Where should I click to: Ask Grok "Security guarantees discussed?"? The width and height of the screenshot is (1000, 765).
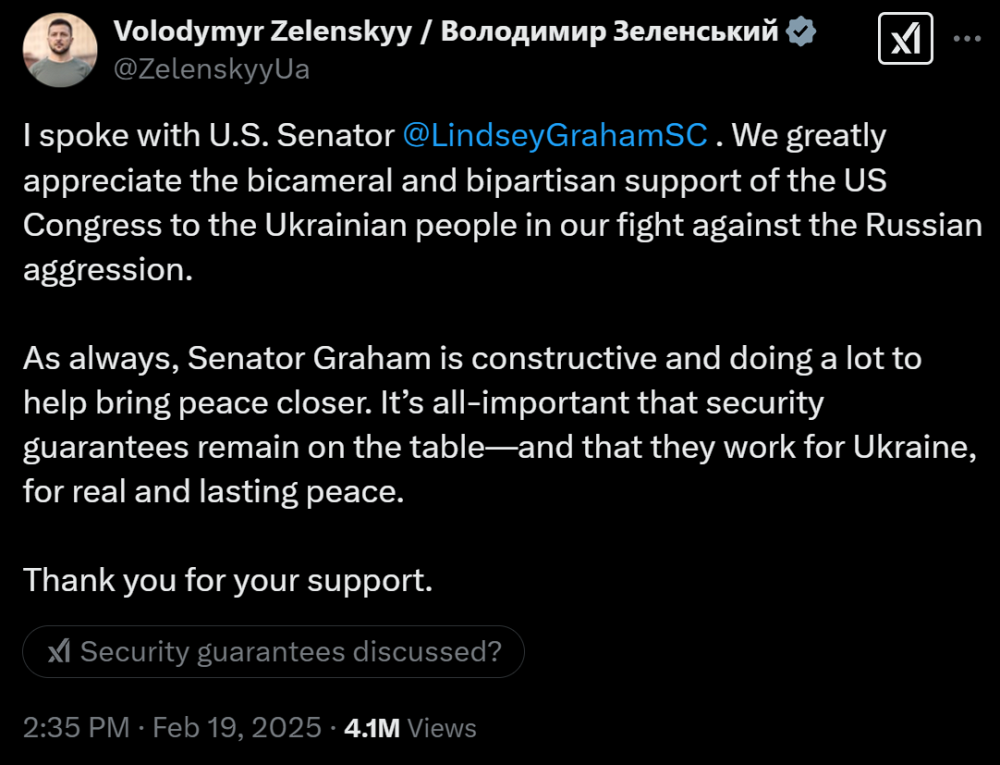pos(290,652)
